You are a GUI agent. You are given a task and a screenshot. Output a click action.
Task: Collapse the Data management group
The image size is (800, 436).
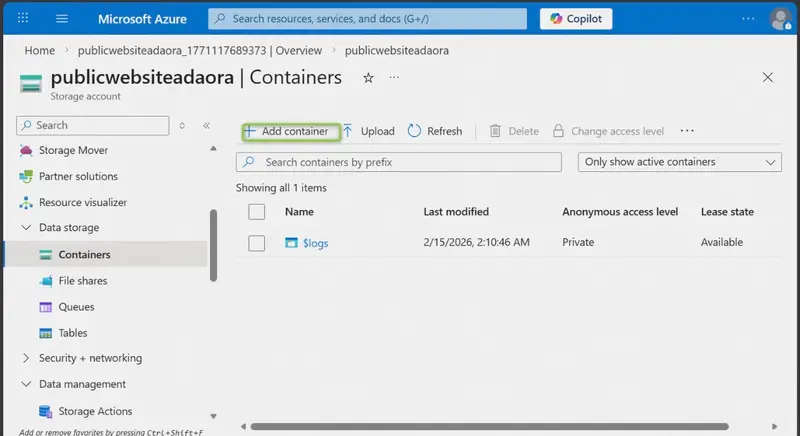[26, 384]
